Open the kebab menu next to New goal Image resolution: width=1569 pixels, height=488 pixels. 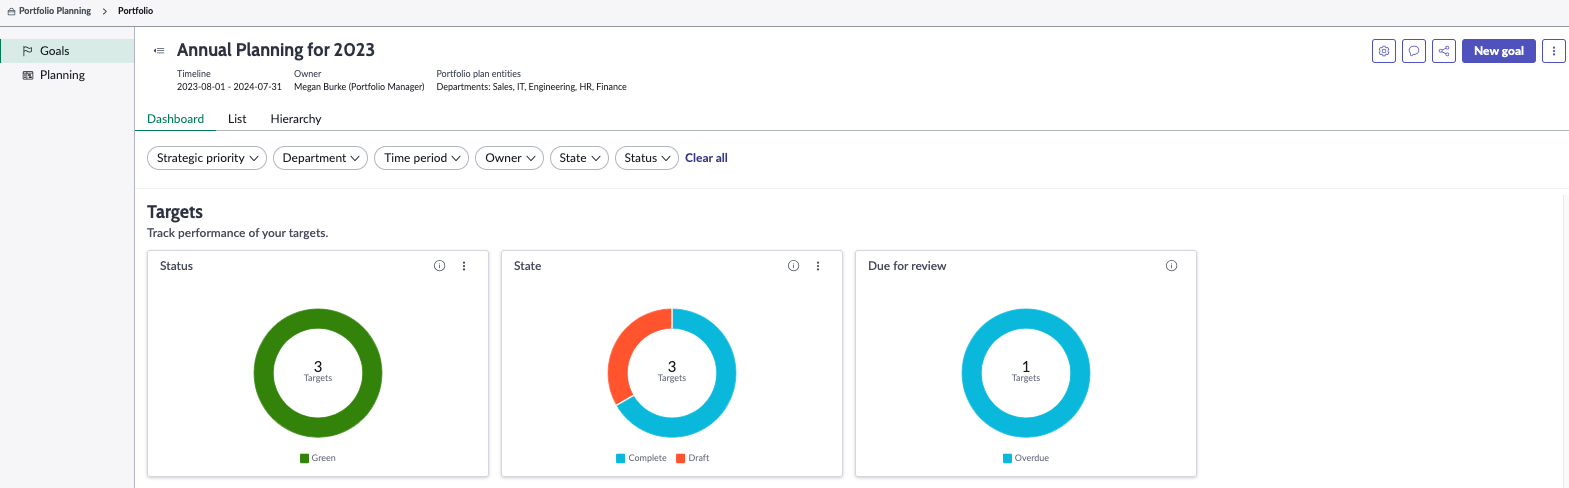pyautogui.click(x=1554, y=51)
